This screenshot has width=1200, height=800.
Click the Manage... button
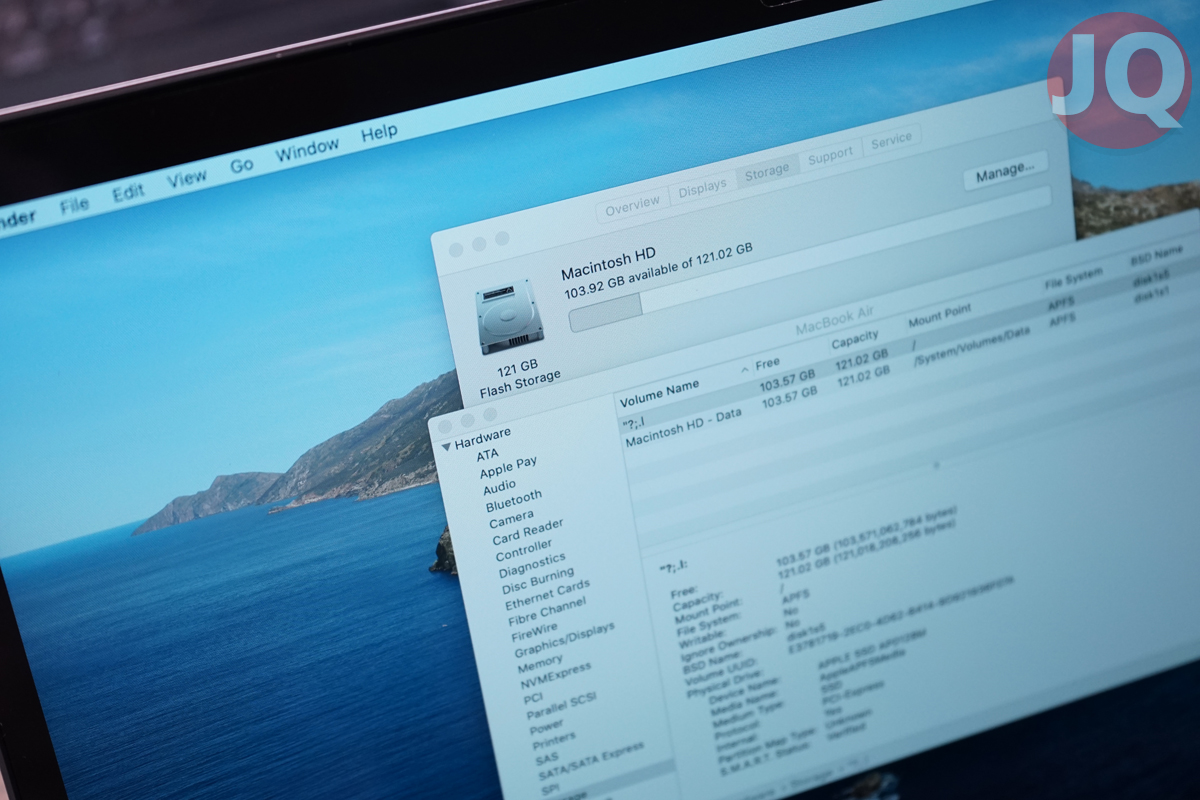pyautogui.click(x=1006, y=171)
